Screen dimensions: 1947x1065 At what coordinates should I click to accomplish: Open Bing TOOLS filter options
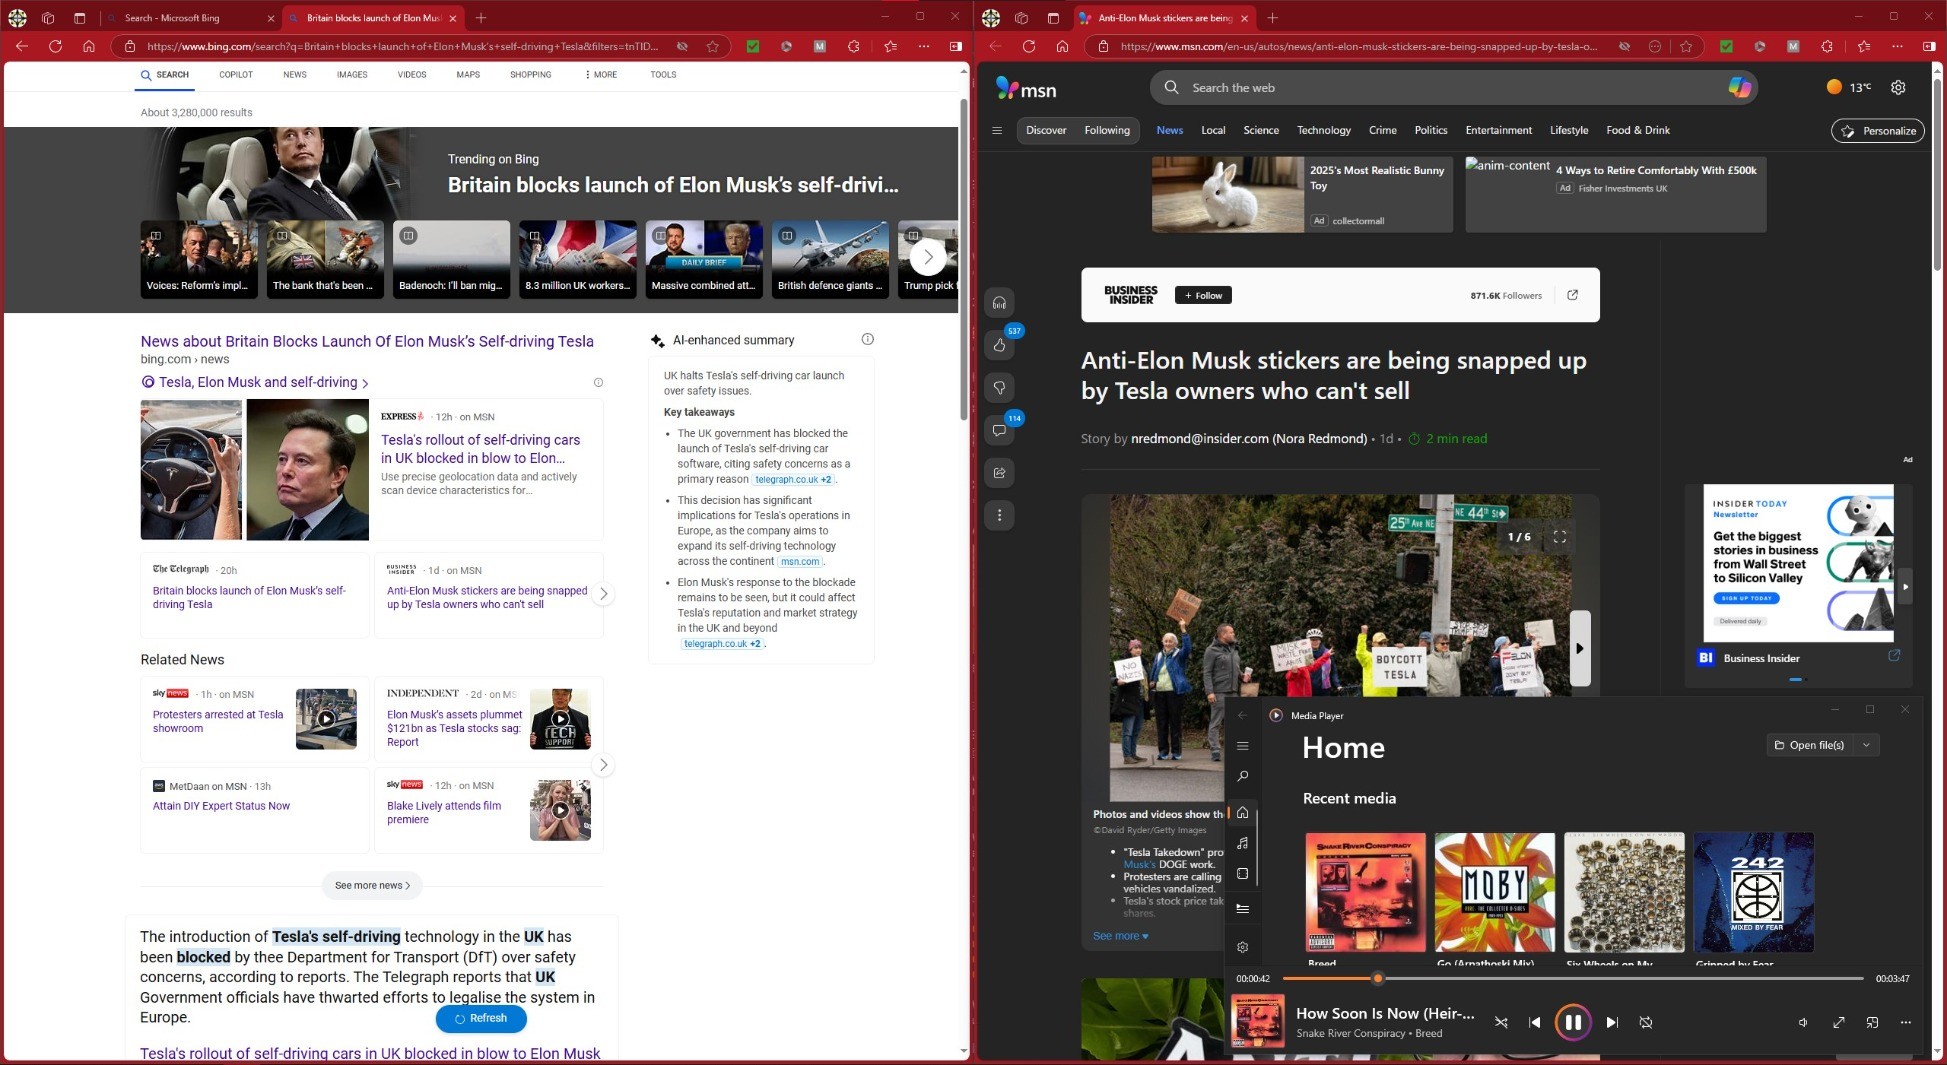663,75
